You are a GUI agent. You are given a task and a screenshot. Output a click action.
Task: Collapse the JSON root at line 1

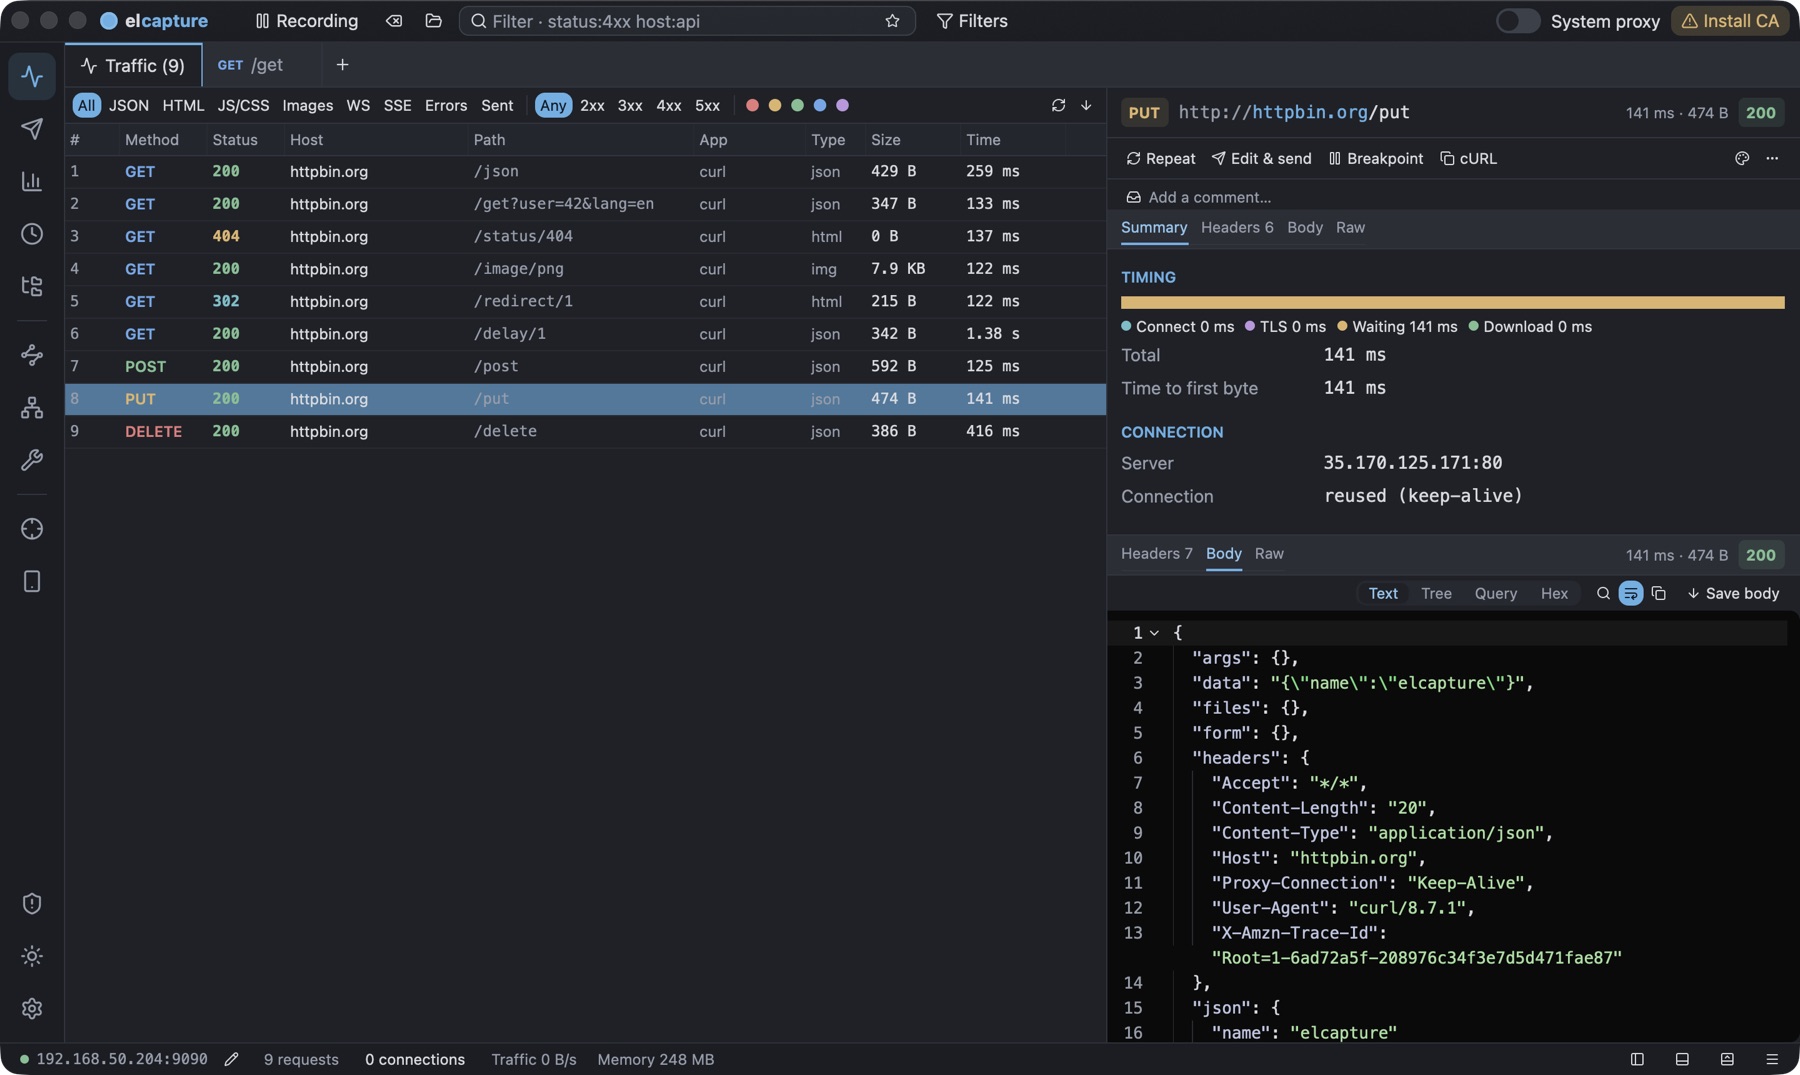(1154, 633)
